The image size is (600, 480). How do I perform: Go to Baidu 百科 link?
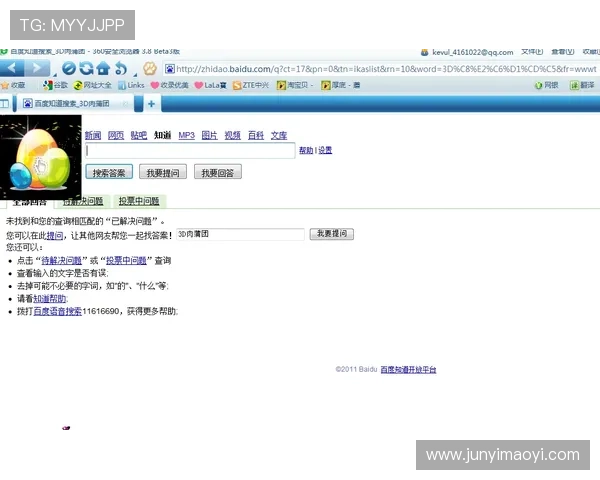[256, 135]
